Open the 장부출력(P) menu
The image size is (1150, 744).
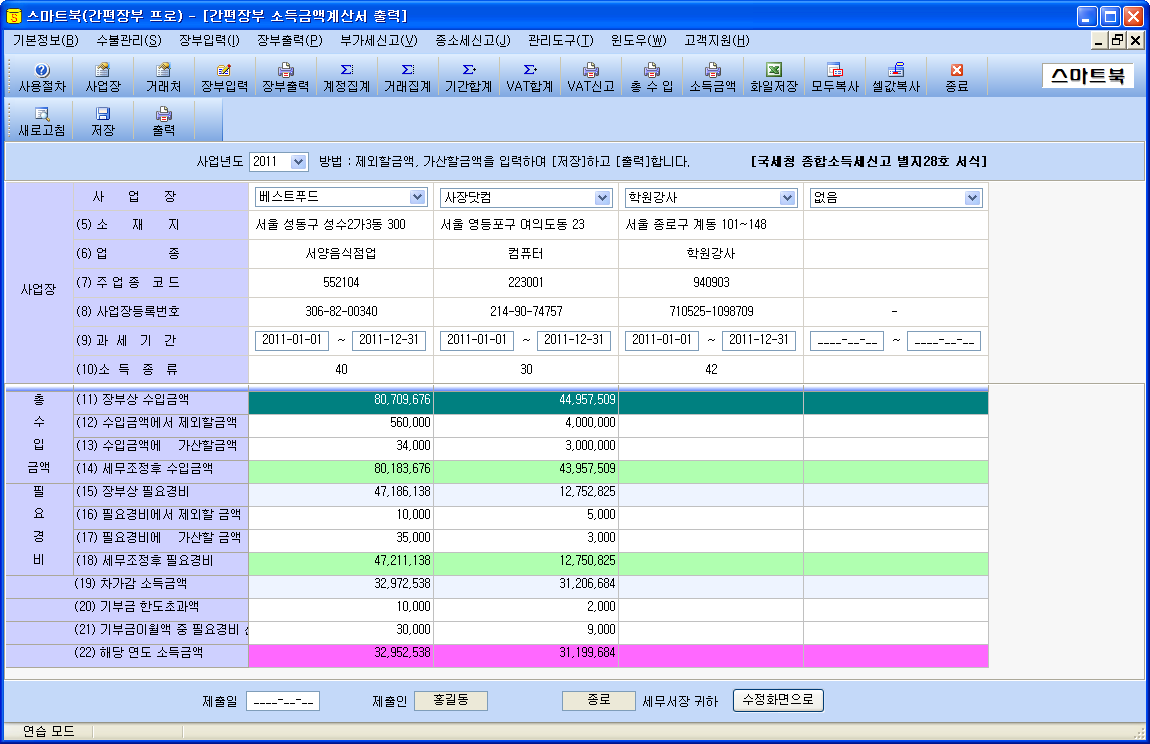point(290,40)
